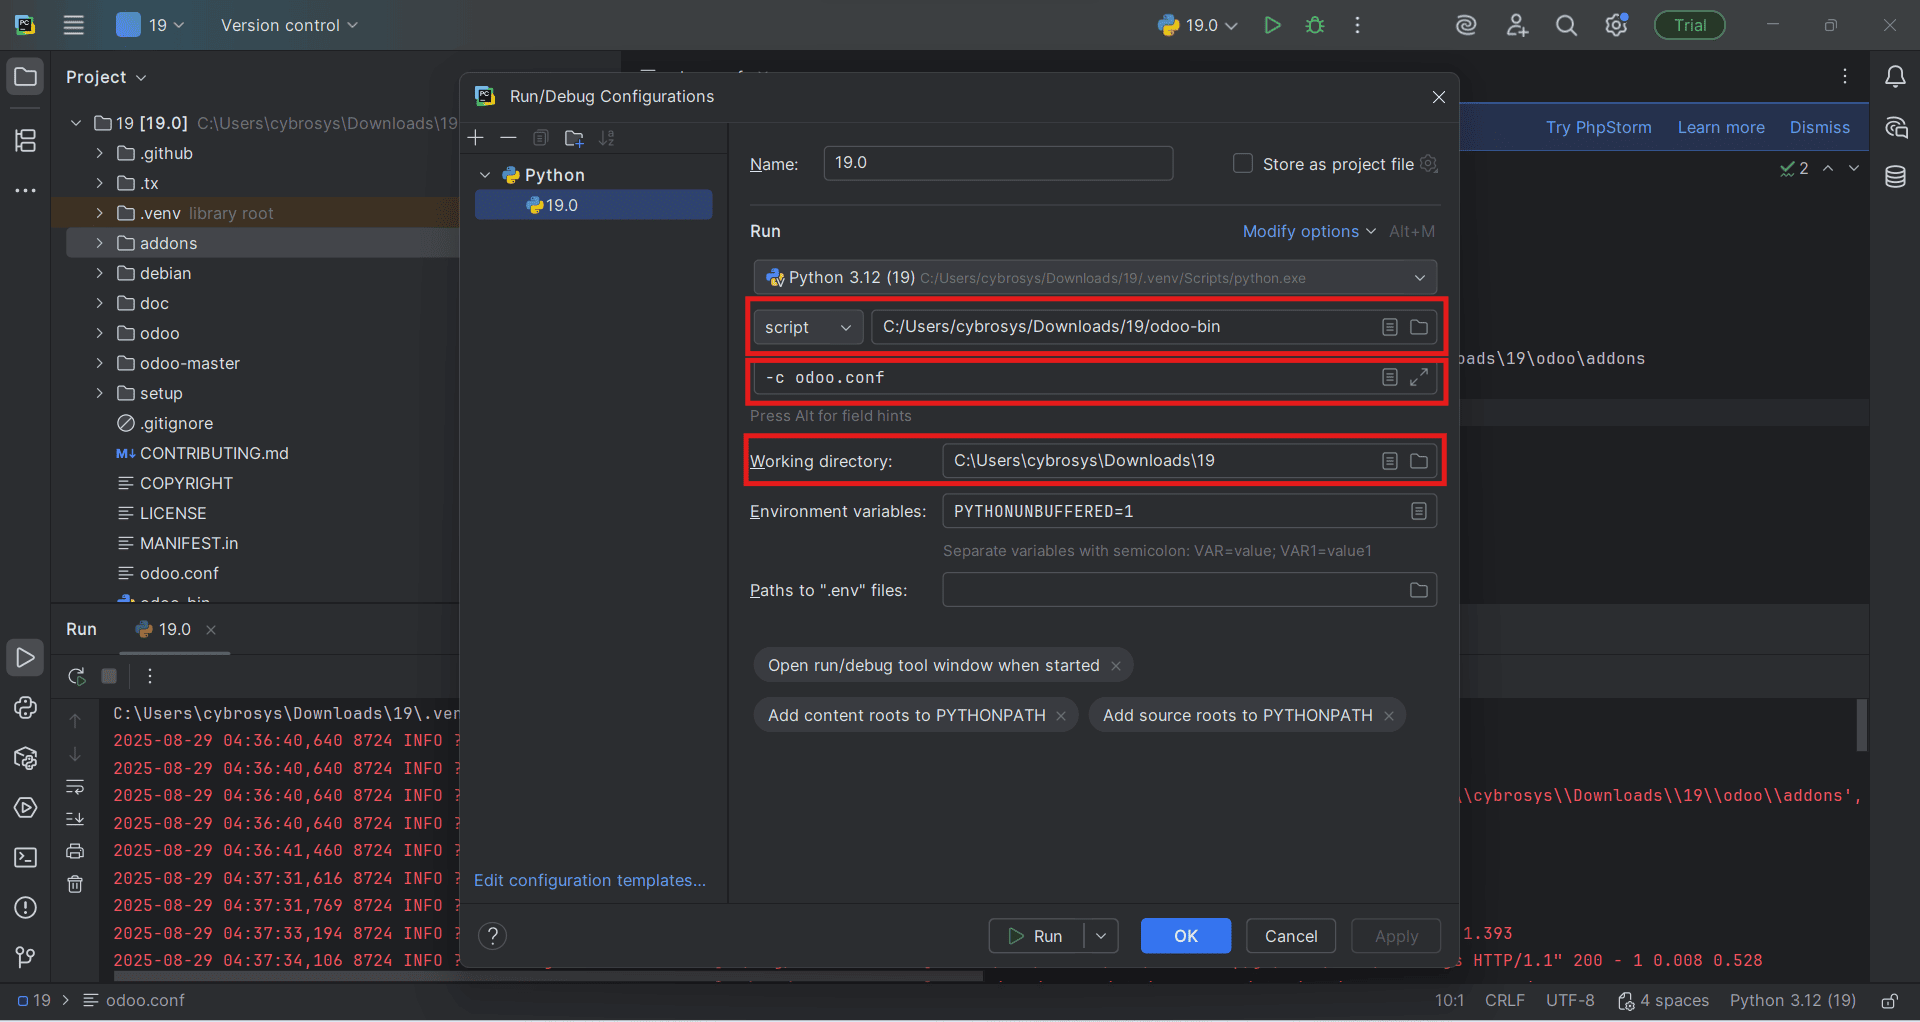Screen dimensions: 1920x1022
Task: Open Project panel header menu
Action: [x=106, y=77]
